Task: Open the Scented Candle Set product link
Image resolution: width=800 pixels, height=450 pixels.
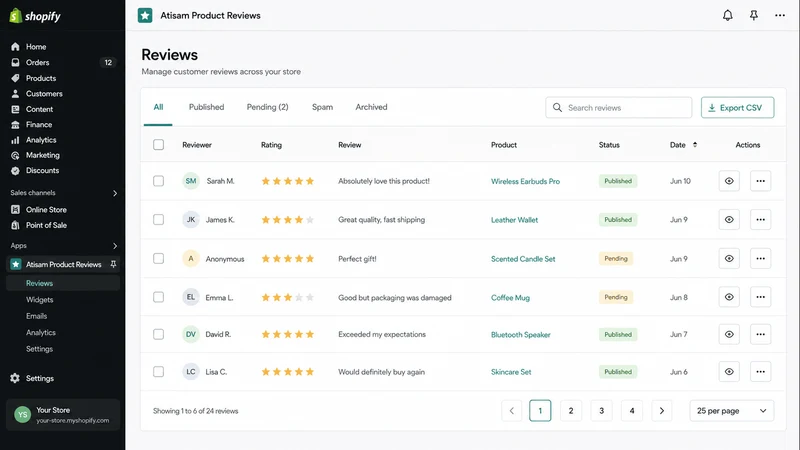Action: 523,259
